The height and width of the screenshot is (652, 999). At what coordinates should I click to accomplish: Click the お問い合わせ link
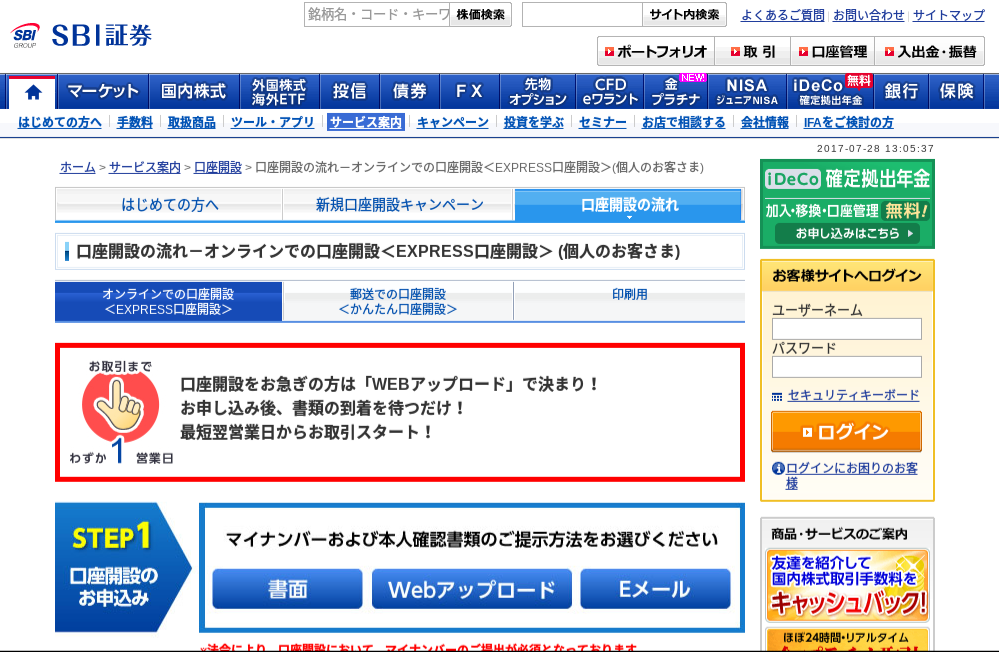tap(868, 15)
